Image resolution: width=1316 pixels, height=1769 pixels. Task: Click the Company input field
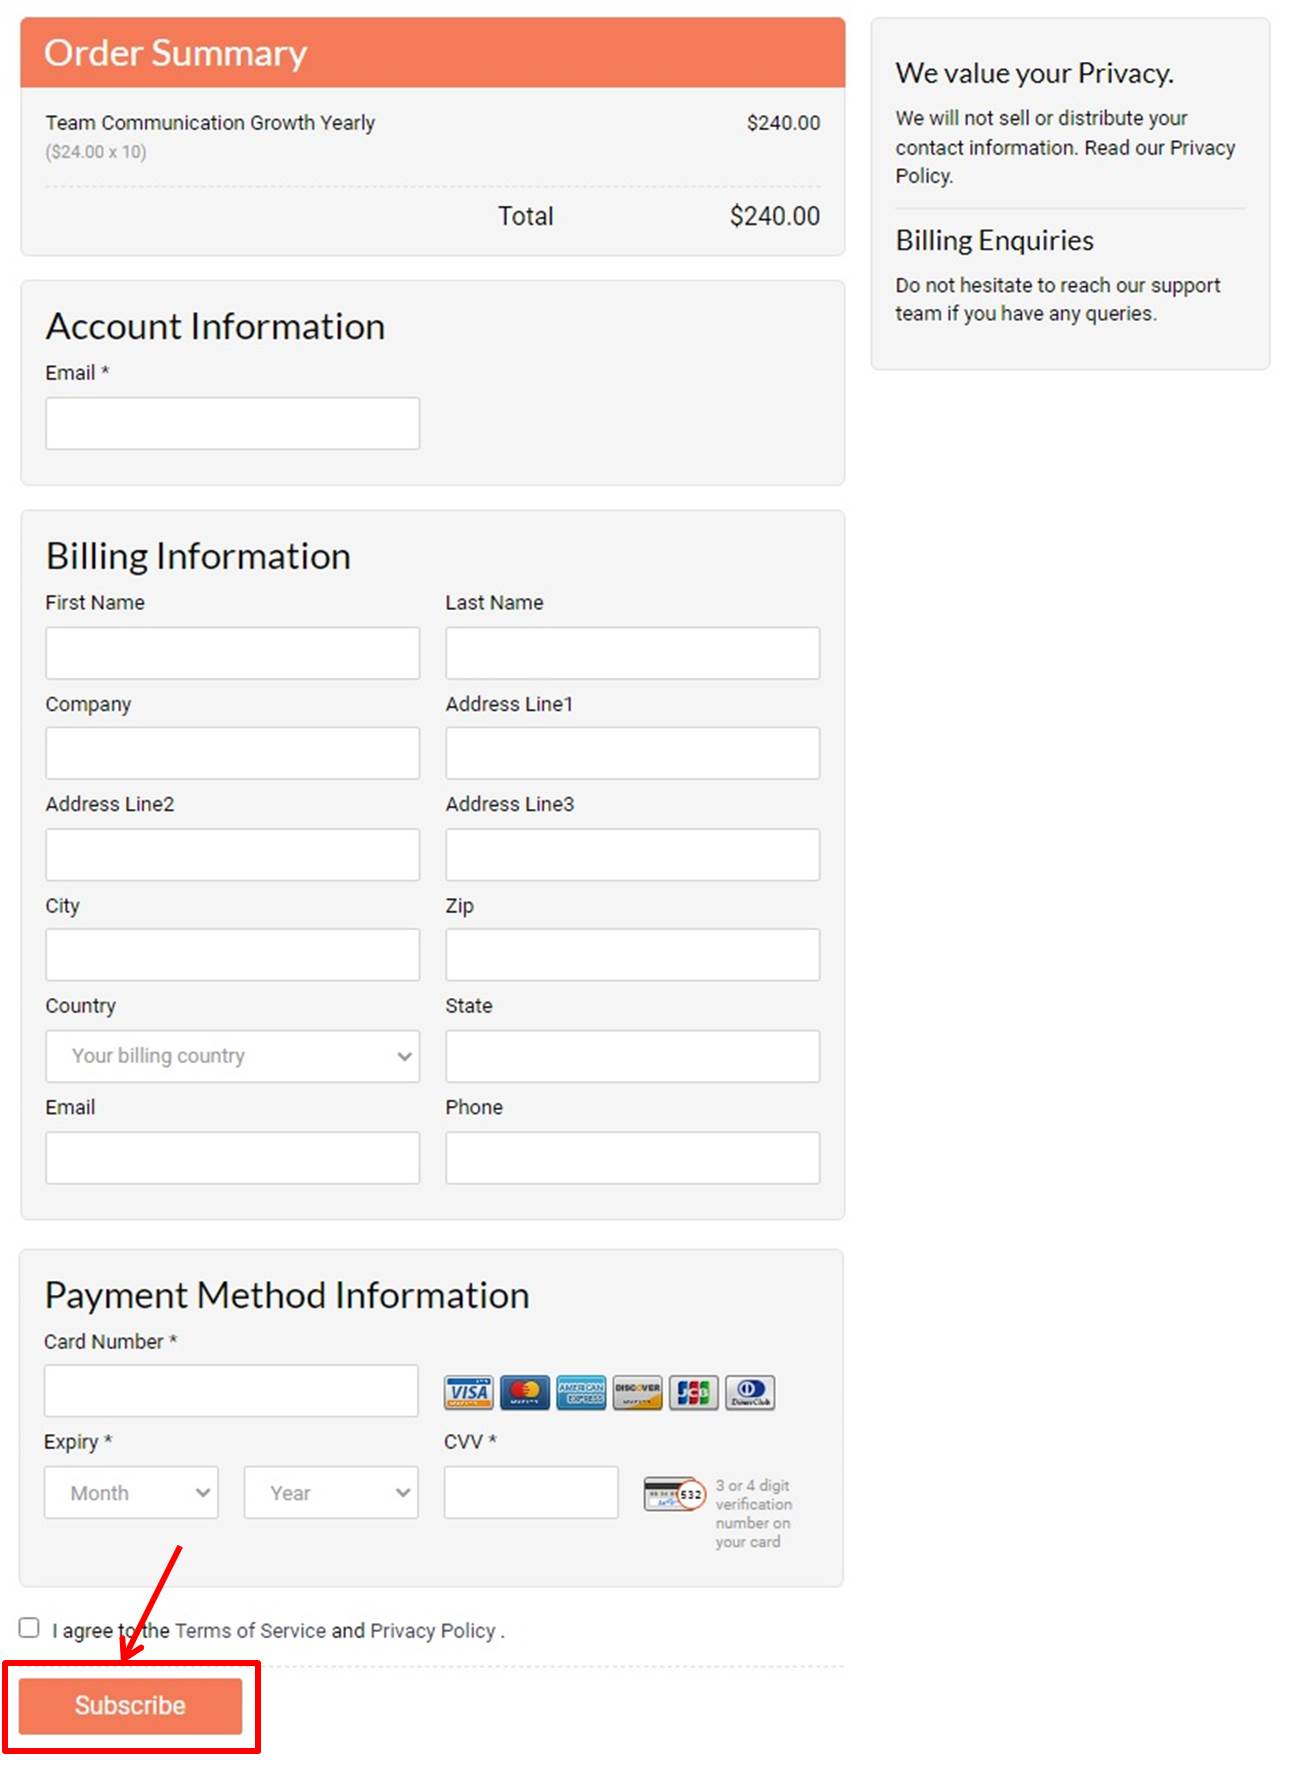pyautogui.click(x=232, y=753)
